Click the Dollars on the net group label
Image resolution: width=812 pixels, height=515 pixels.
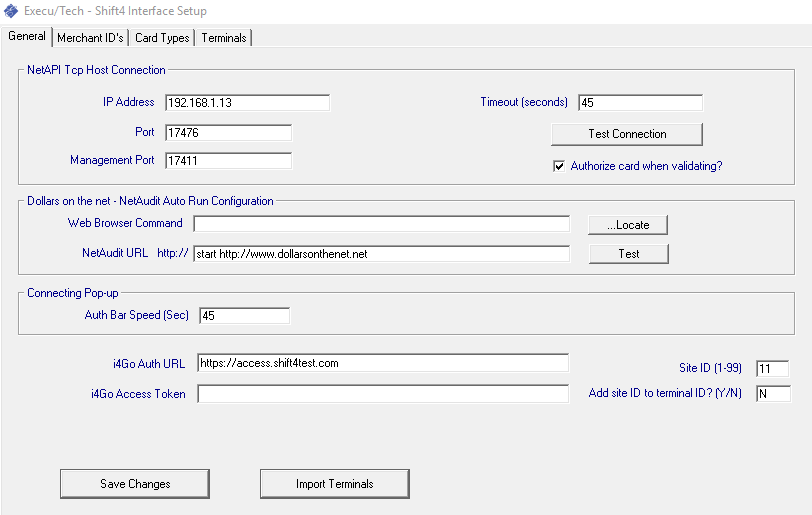[150, 201]
